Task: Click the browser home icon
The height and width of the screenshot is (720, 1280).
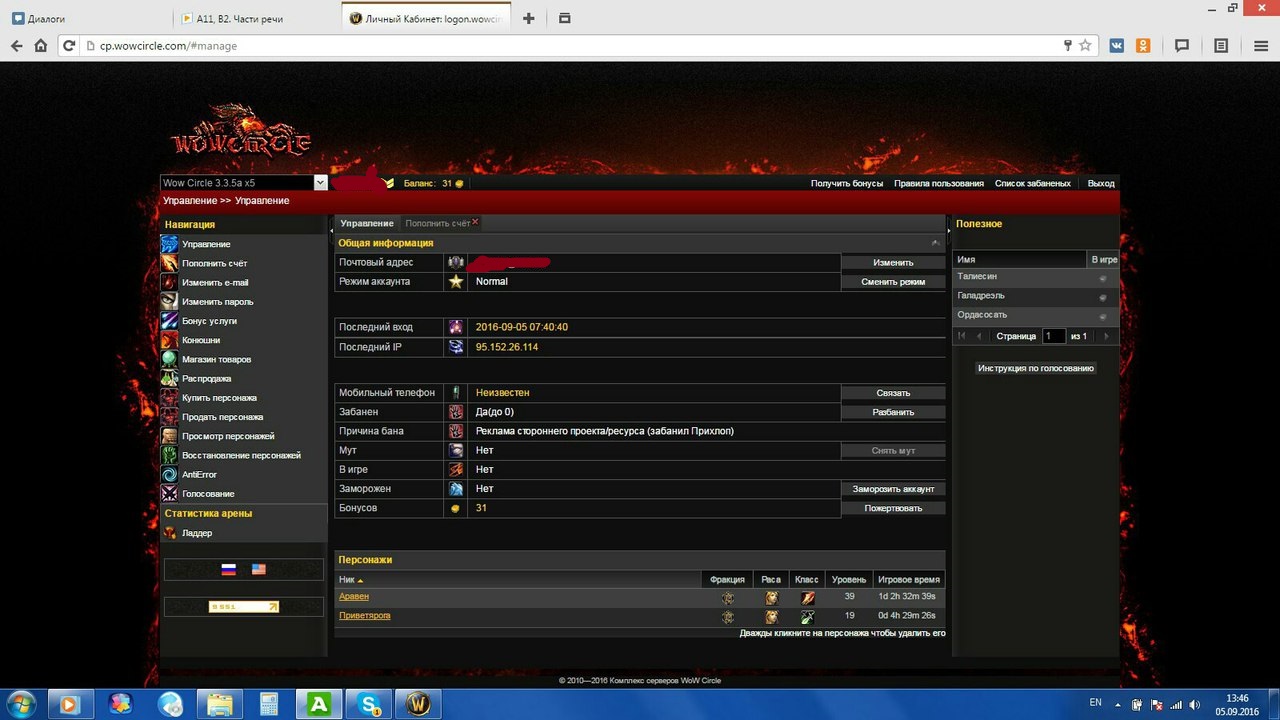Action: point(41,45)
